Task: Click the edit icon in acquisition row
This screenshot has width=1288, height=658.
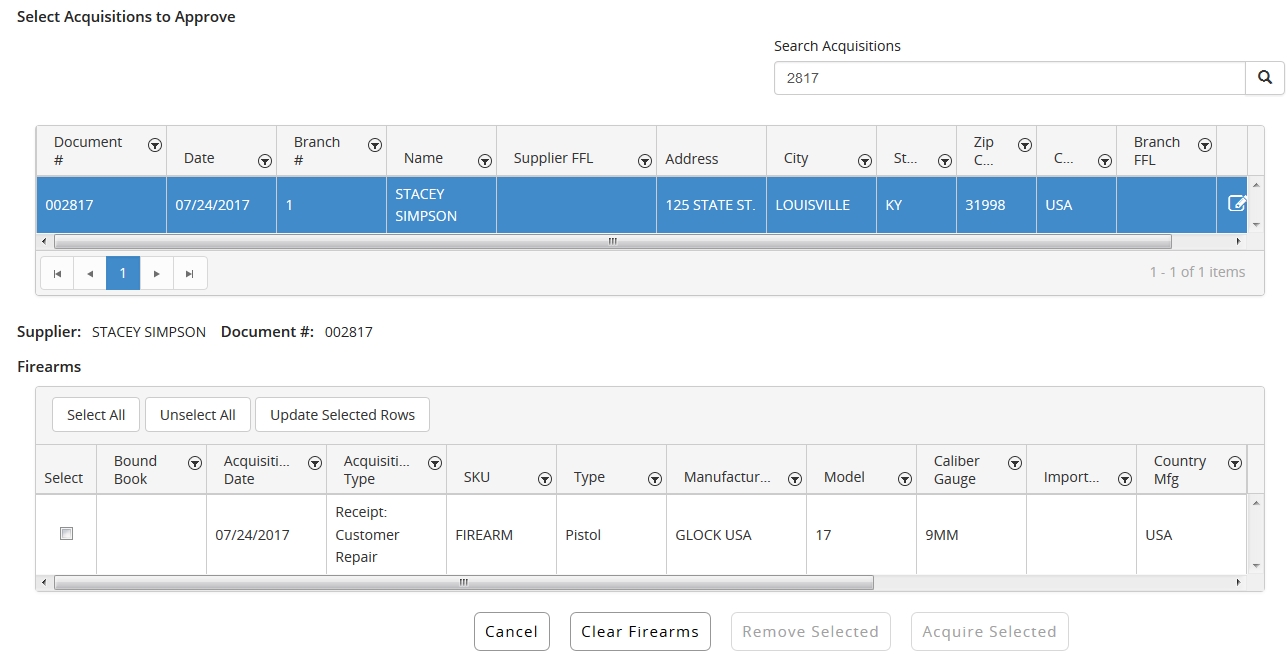Action: (x=1236, y=204)
